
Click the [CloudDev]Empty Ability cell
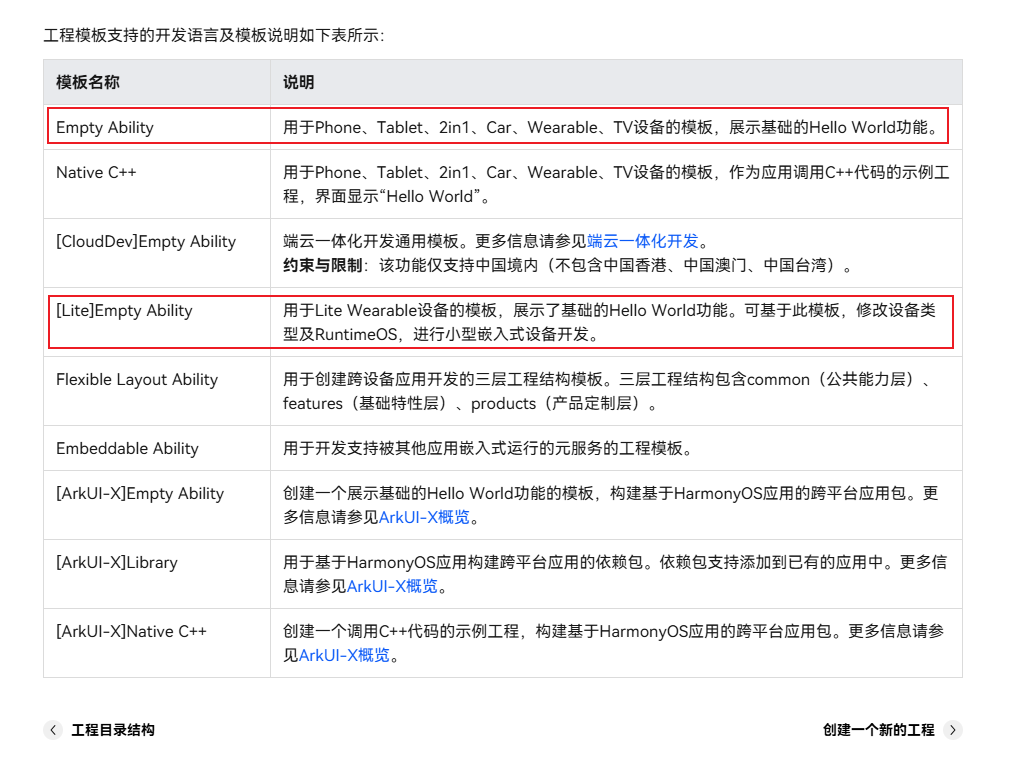point(146,241)
